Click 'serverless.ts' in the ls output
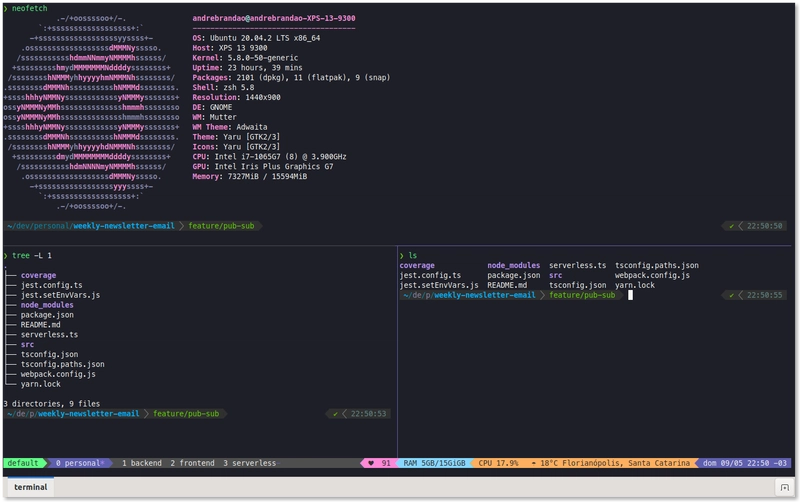The width and height of the screenshot is (800, 502). (578, 265)
